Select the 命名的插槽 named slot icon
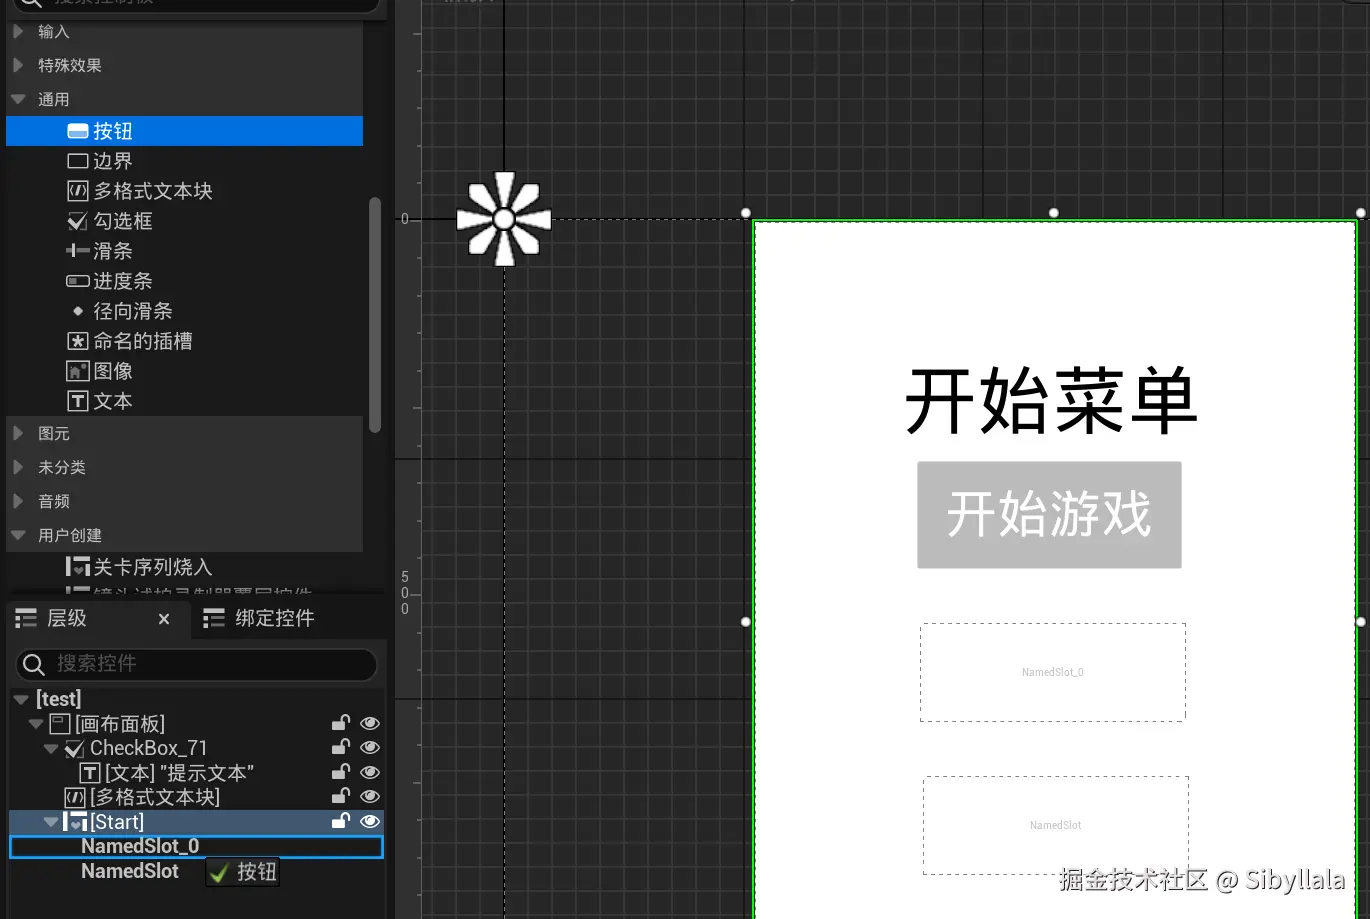Screen dimensions: 1370x919 pyautogui.click(x=78, y=341)
